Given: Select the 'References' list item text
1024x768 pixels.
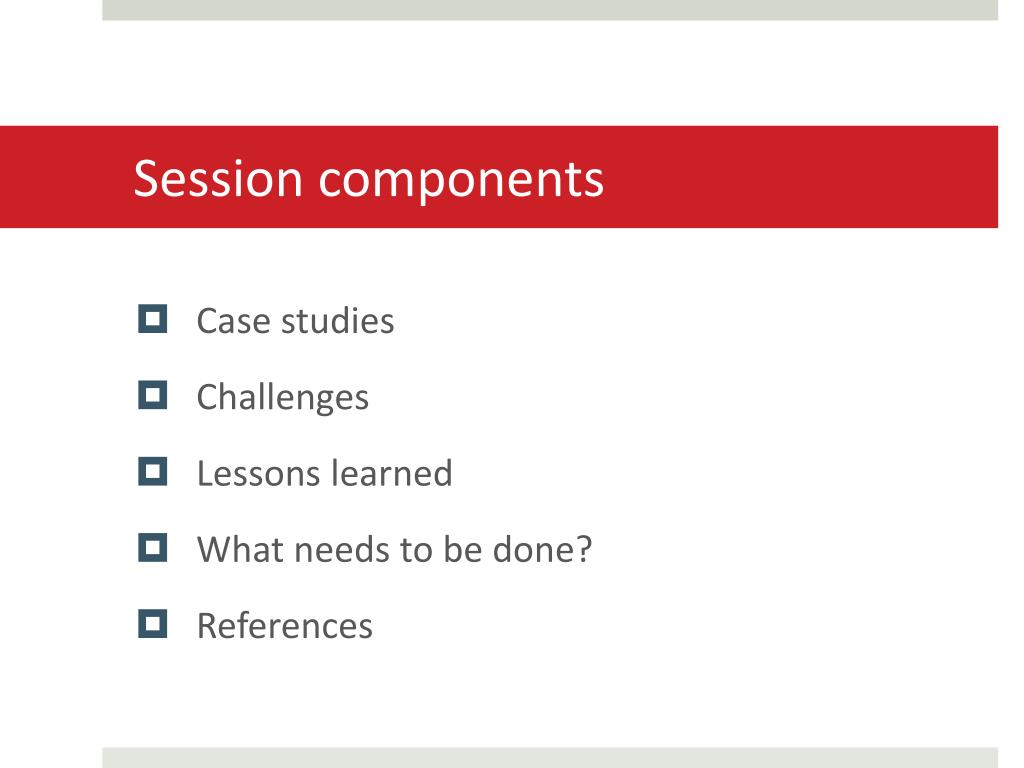Looking at the screenshot, I should point(285,626).
